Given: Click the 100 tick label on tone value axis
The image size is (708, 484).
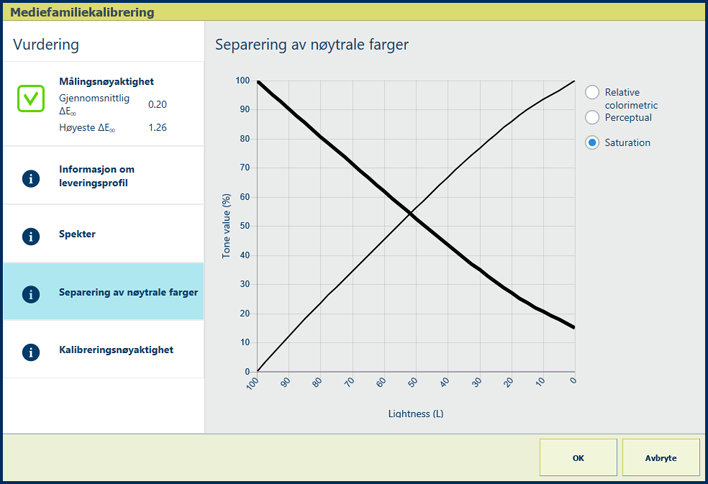Looking at the screenshot, I should 242,80.
